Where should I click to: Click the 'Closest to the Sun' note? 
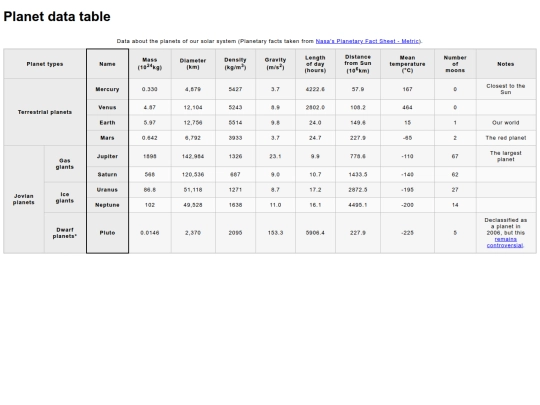pos(506,89)
